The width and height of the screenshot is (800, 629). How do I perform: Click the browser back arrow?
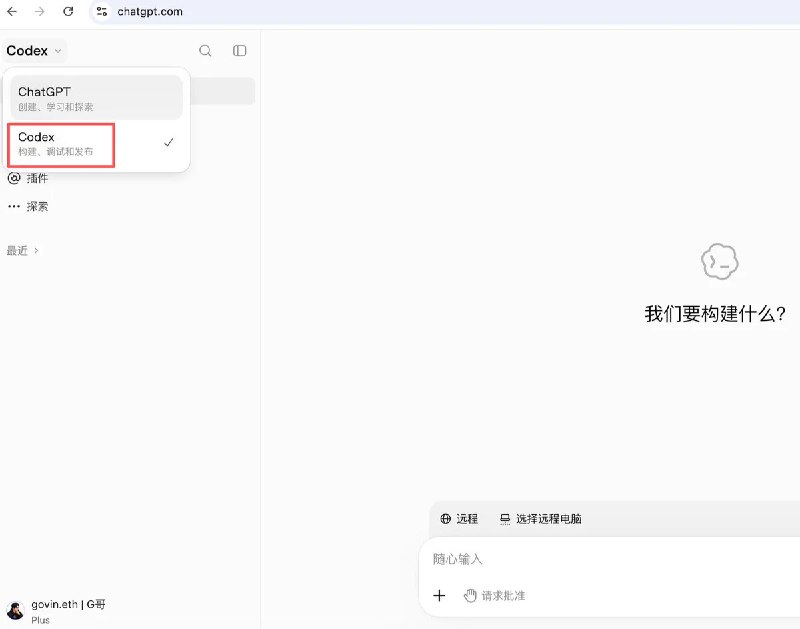[x=12, y=11]
